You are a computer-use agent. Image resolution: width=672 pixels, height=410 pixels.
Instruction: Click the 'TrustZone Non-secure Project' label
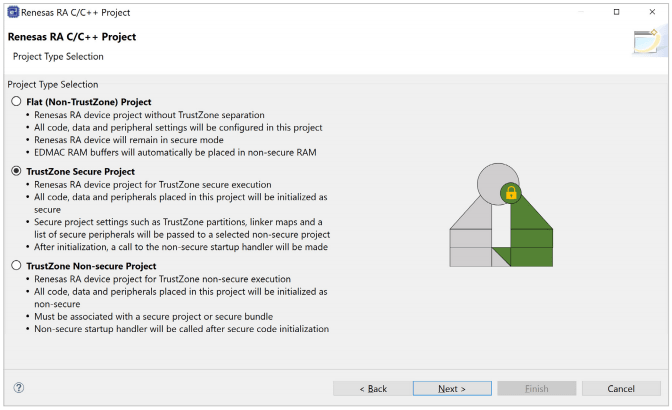[91, 266]
